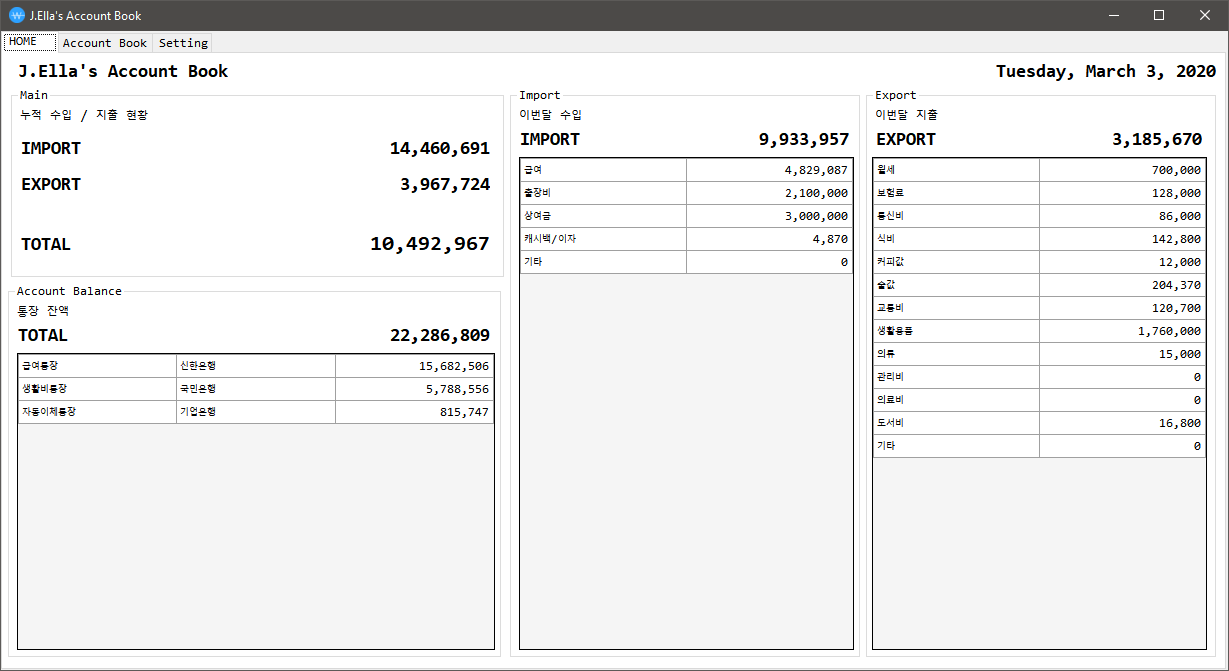Click the expense amount 15,000
This screenshot has width=1229, height=671.
pos(1122,354)
